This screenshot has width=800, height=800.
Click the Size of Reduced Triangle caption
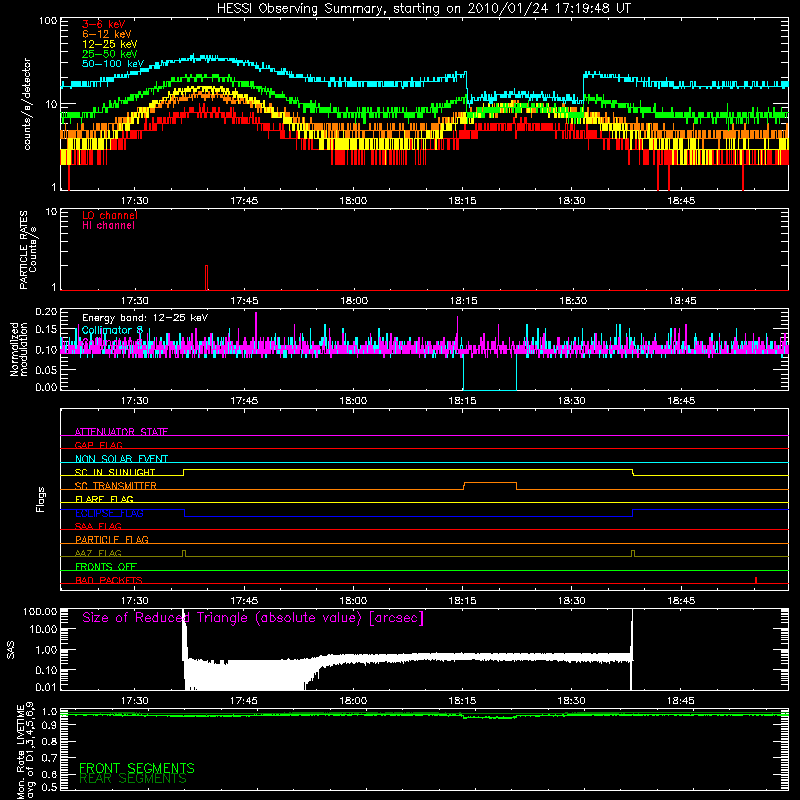point(253,618)
